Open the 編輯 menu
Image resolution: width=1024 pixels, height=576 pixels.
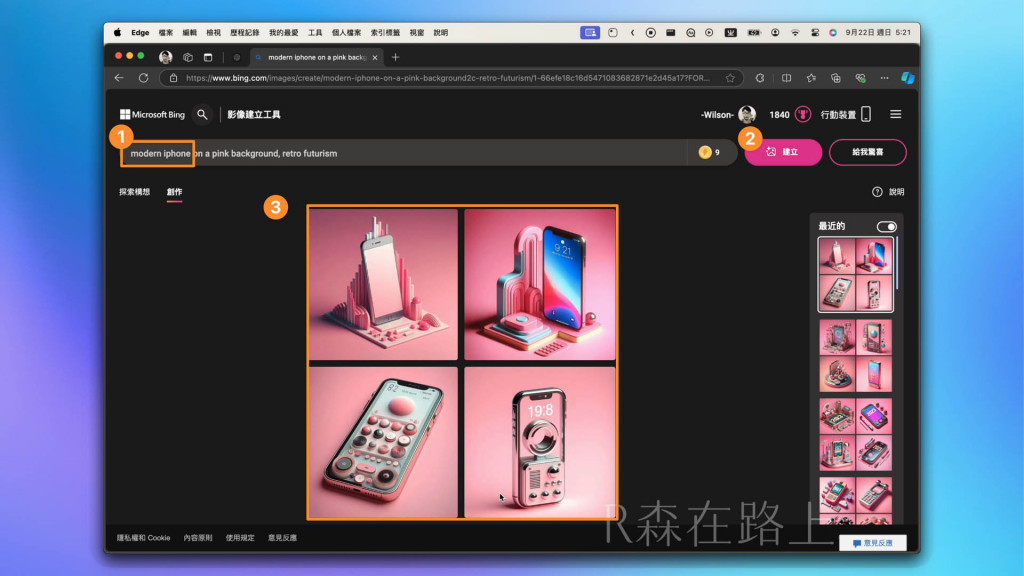(x=189, y=32)
